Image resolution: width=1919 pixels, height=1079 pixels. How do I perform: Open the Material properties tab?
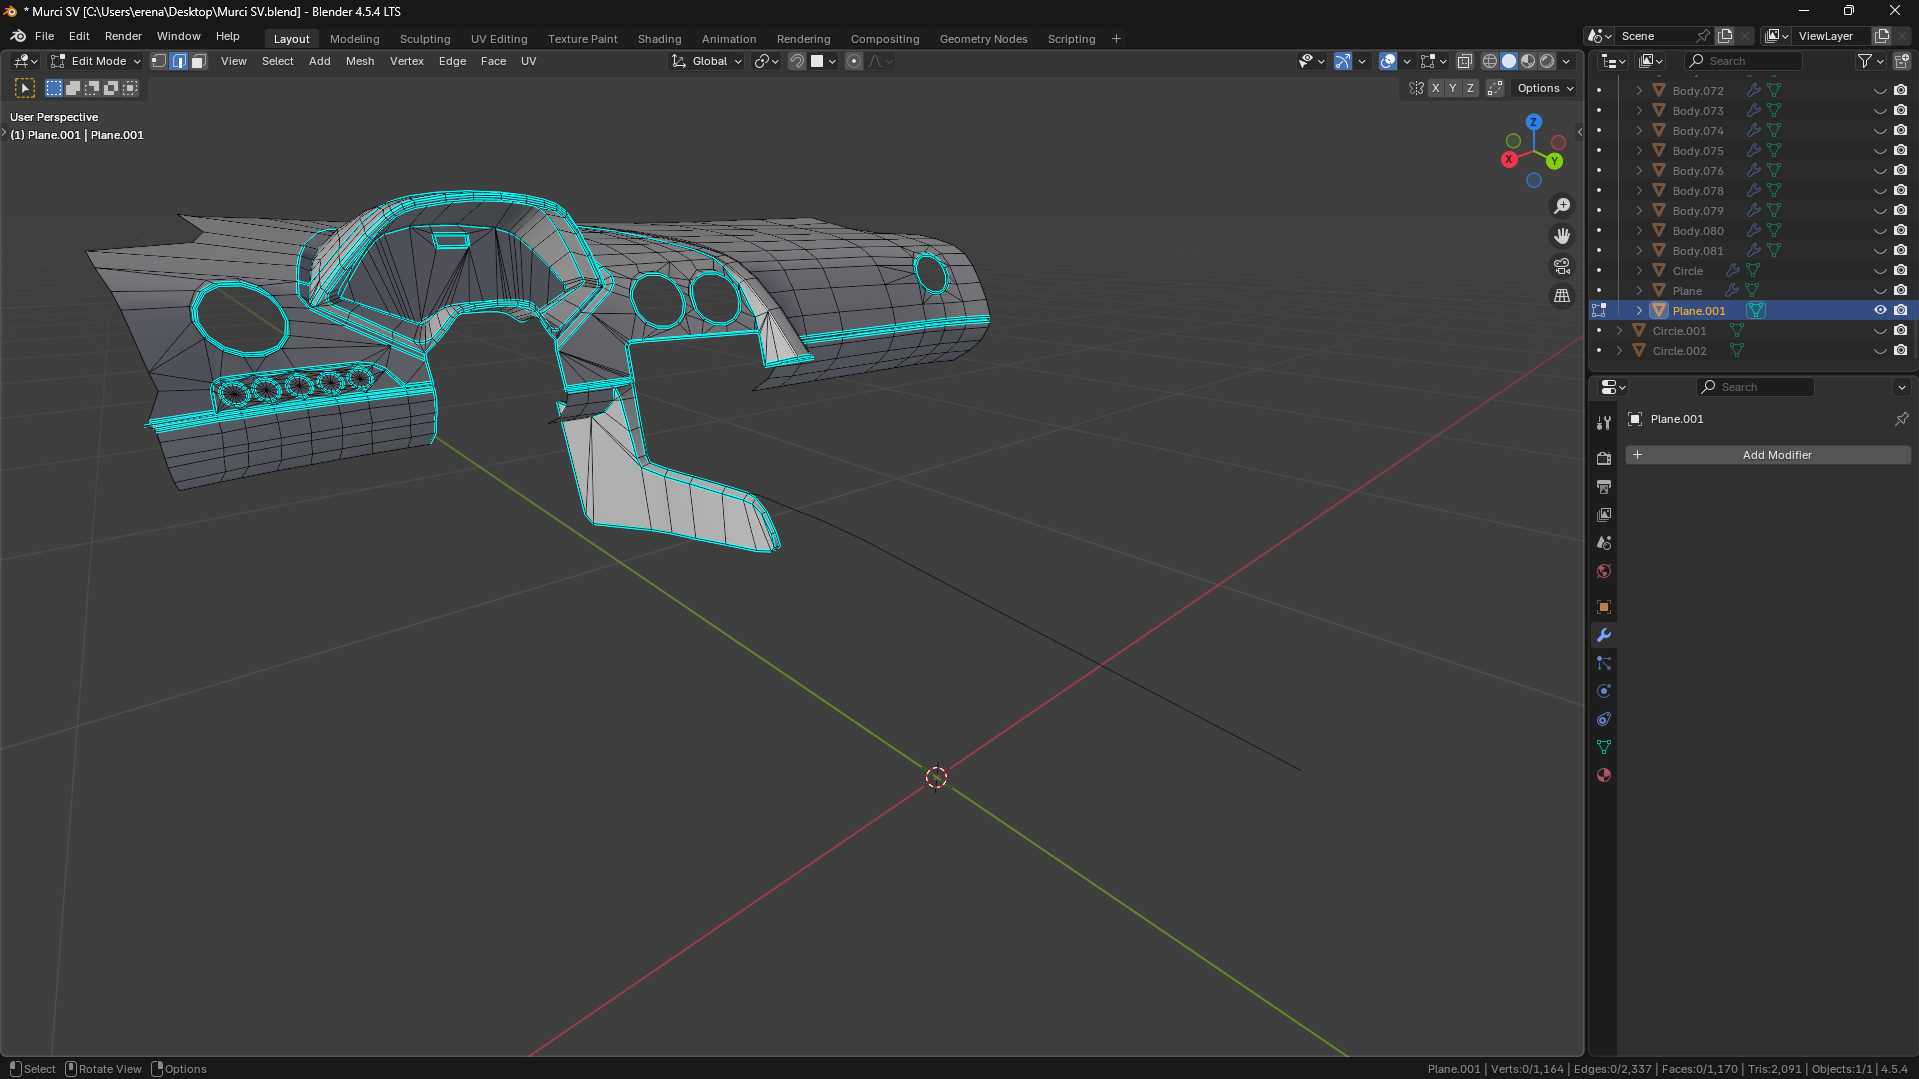tap(1604, 775)
